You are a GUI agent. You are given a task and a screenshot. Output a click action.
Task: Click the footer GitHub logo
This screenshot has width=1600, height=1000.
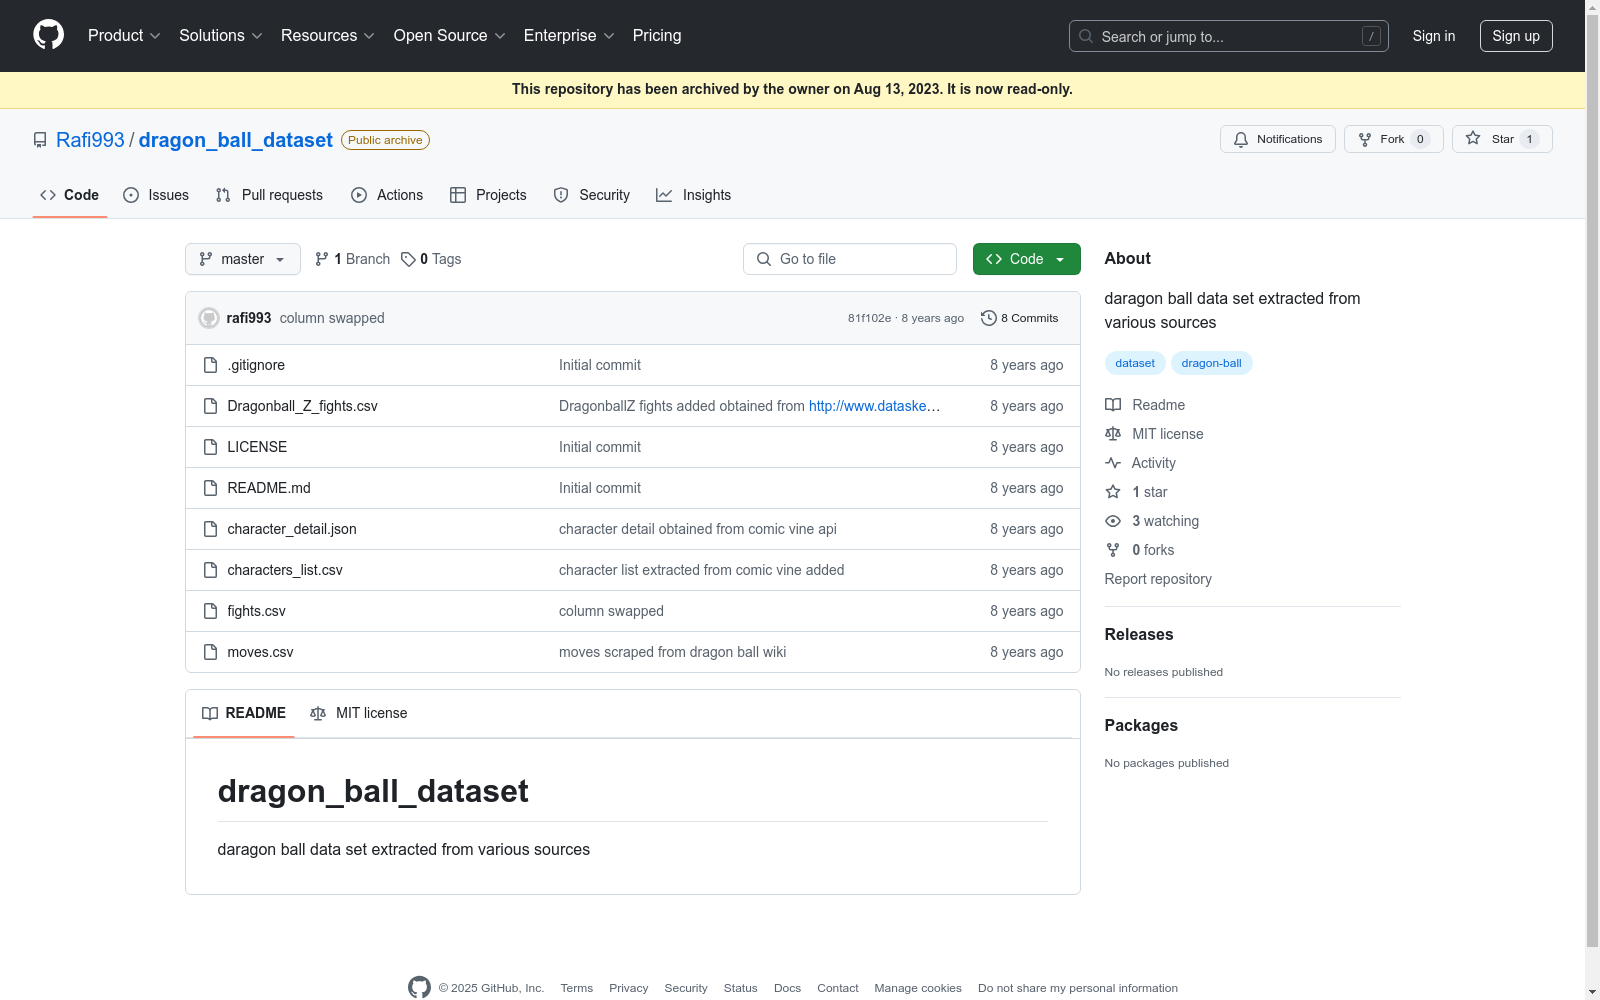click(420, 987)
